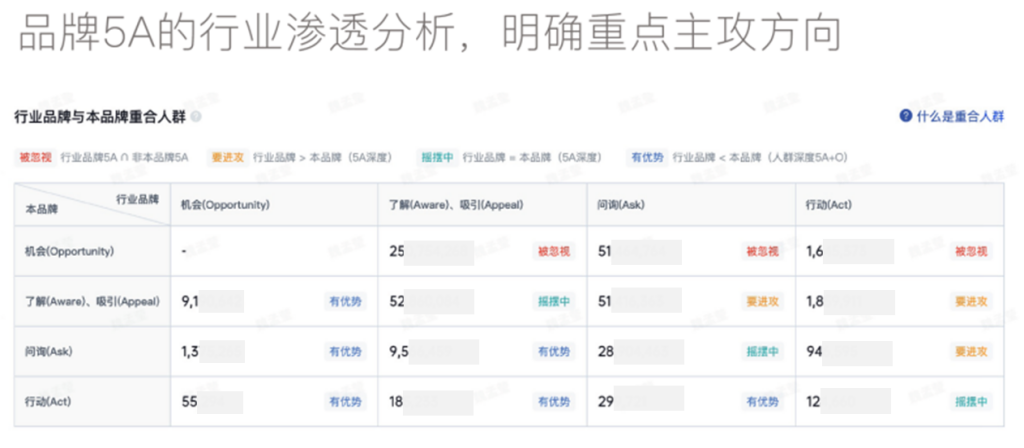Select the 行动(Act) column header
The image size is (1024, 448).
coord(829,205)
